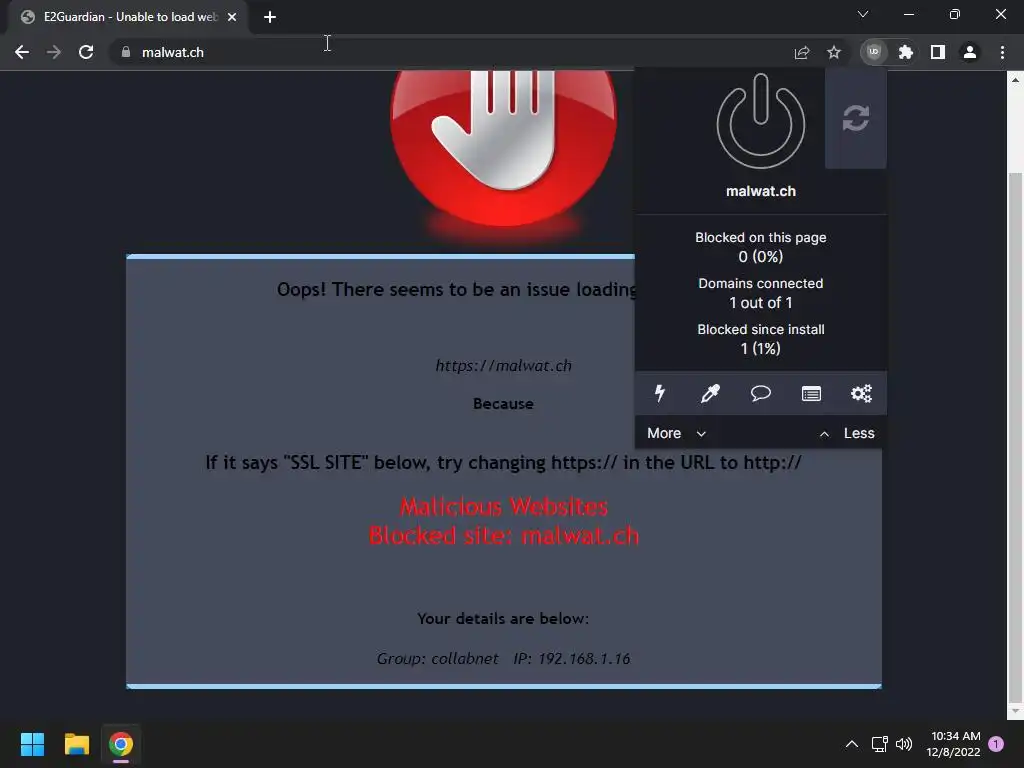Open uBlock dashboard via gears icon
Screen dimensions: 1024x768
[x=861, y=393]
